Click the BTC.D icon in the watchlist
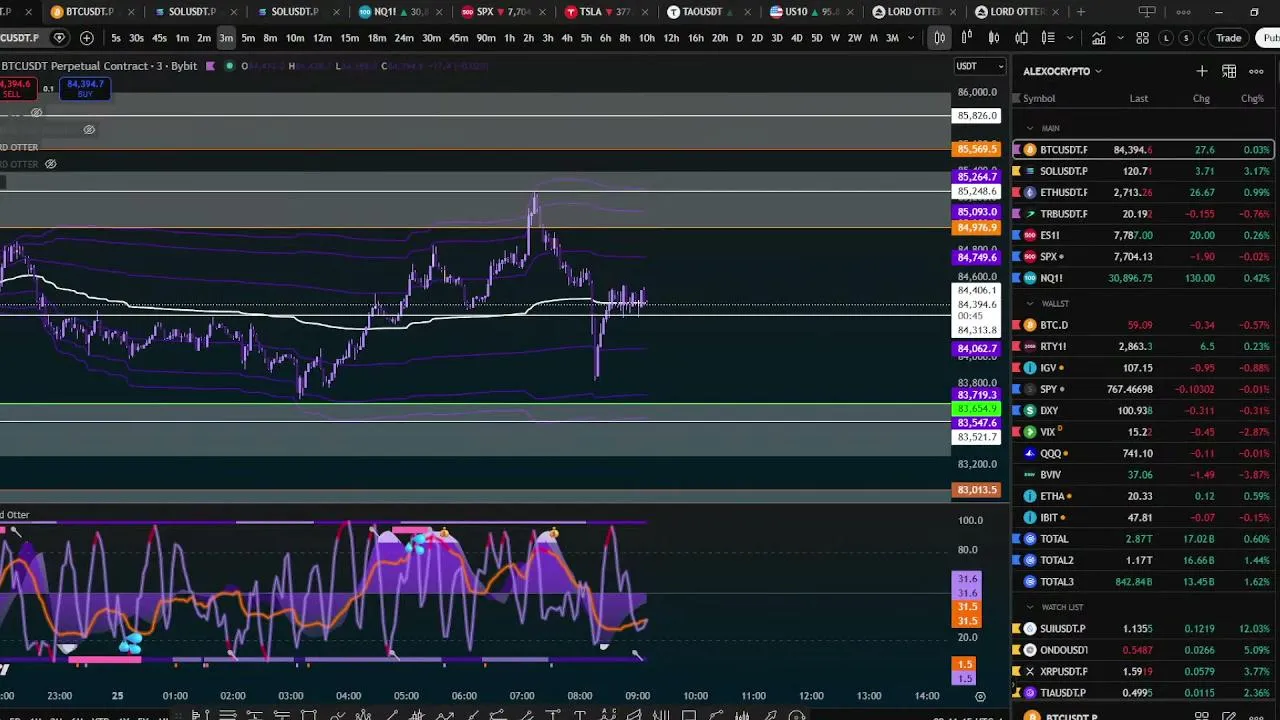1280x720 pixels. (1030, 325)
